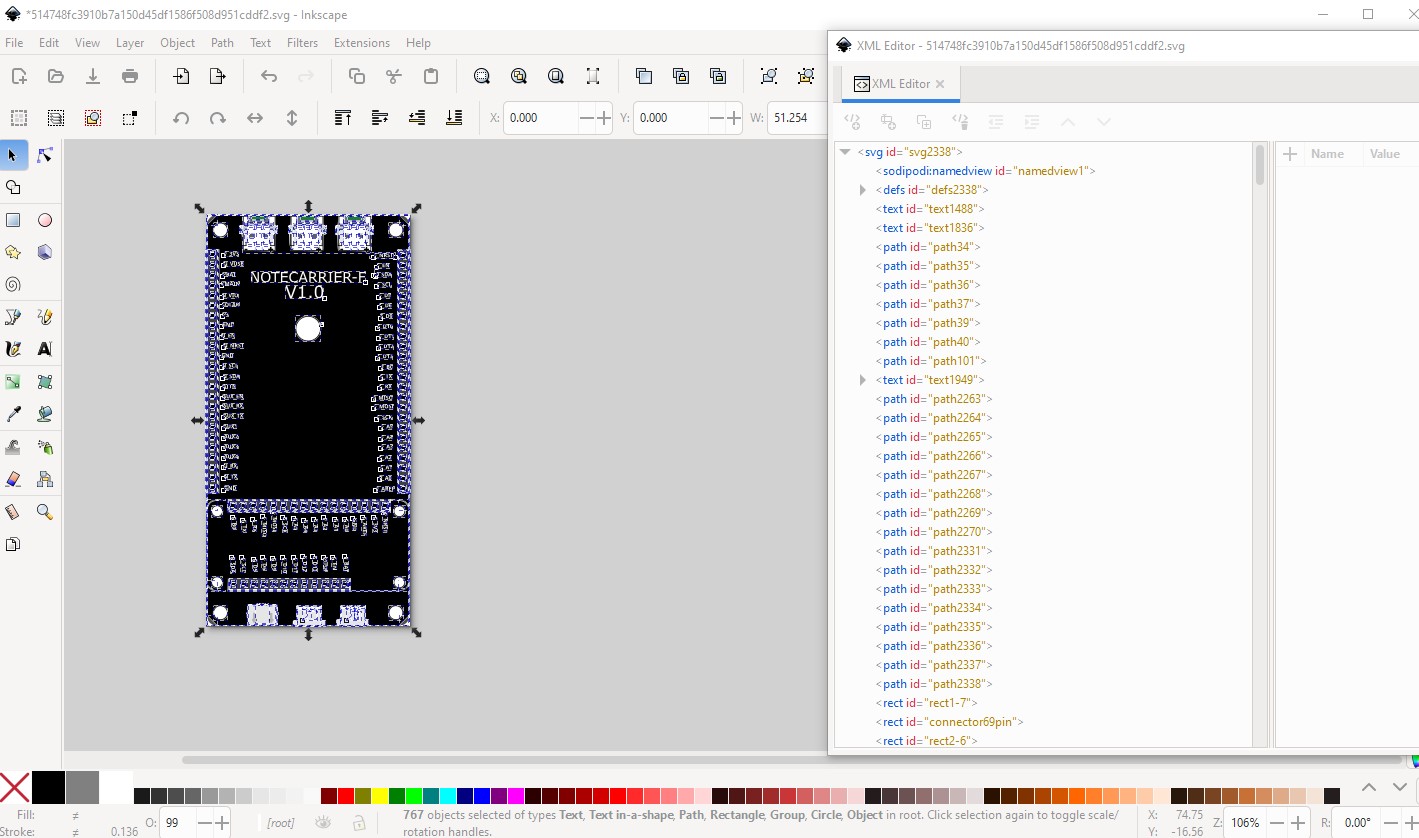The height and width of the screenshot is (838, 1419).
Task: Toggle layer lock icon in status bar
Action: pyautogui.click(x=358, y=822)
